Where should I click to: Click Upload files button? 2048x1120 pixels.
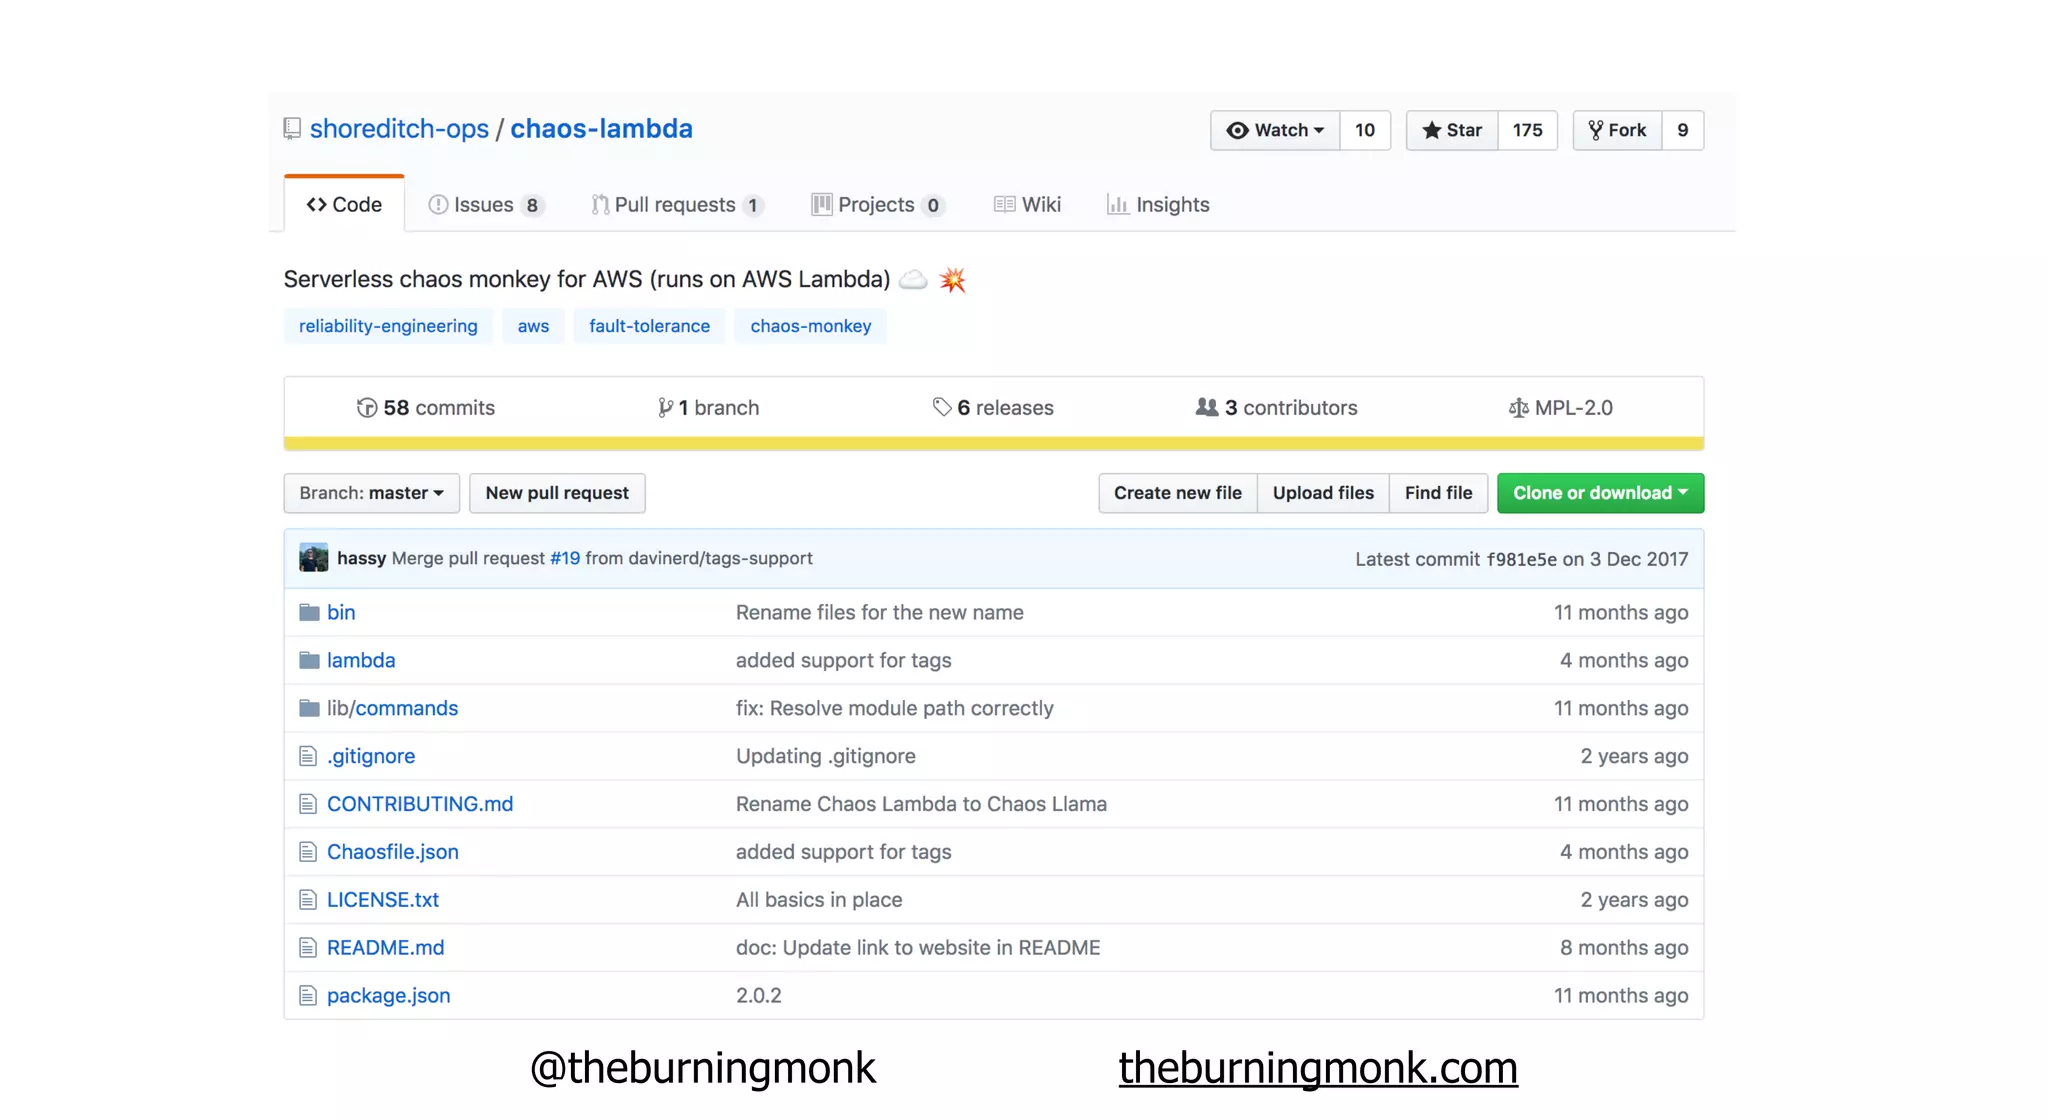click(1323, 493)
